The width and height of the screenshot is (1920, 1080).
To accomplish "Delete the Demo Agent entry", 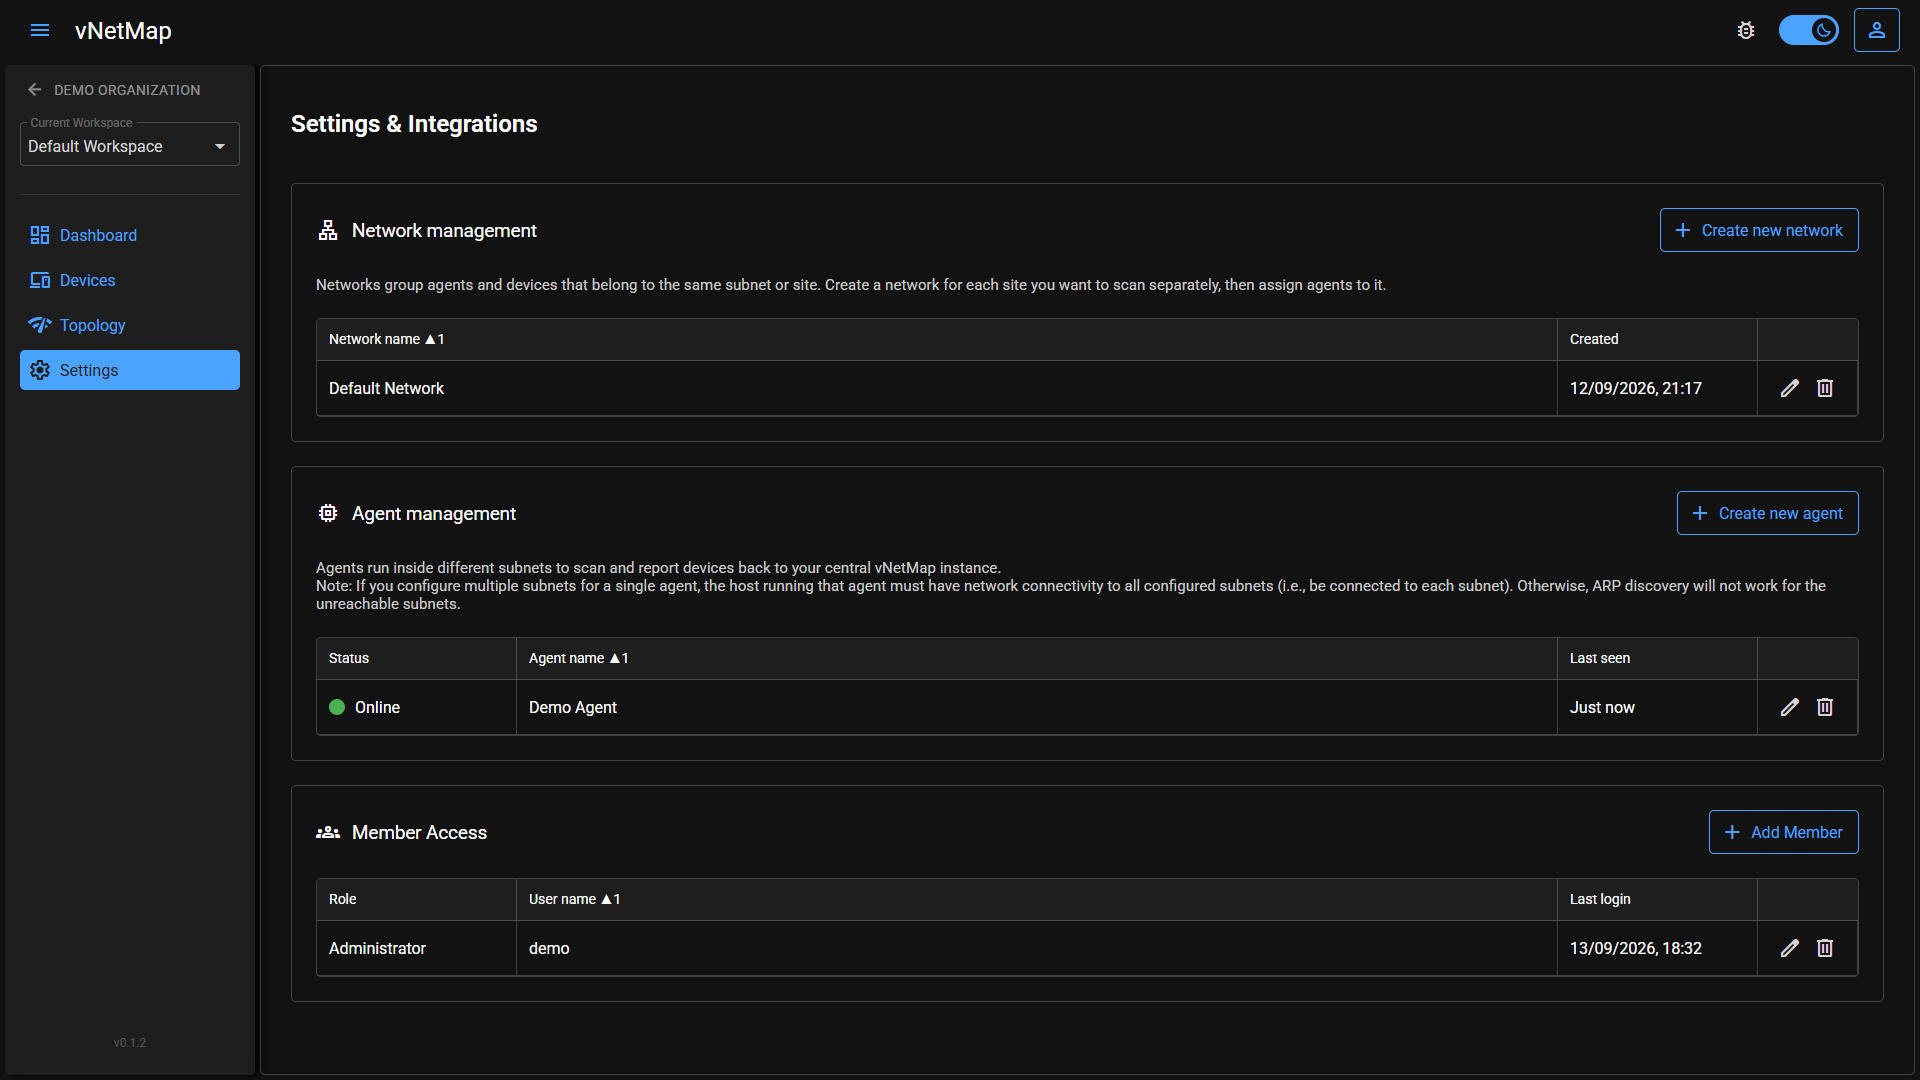I will tap(1825, 707).
